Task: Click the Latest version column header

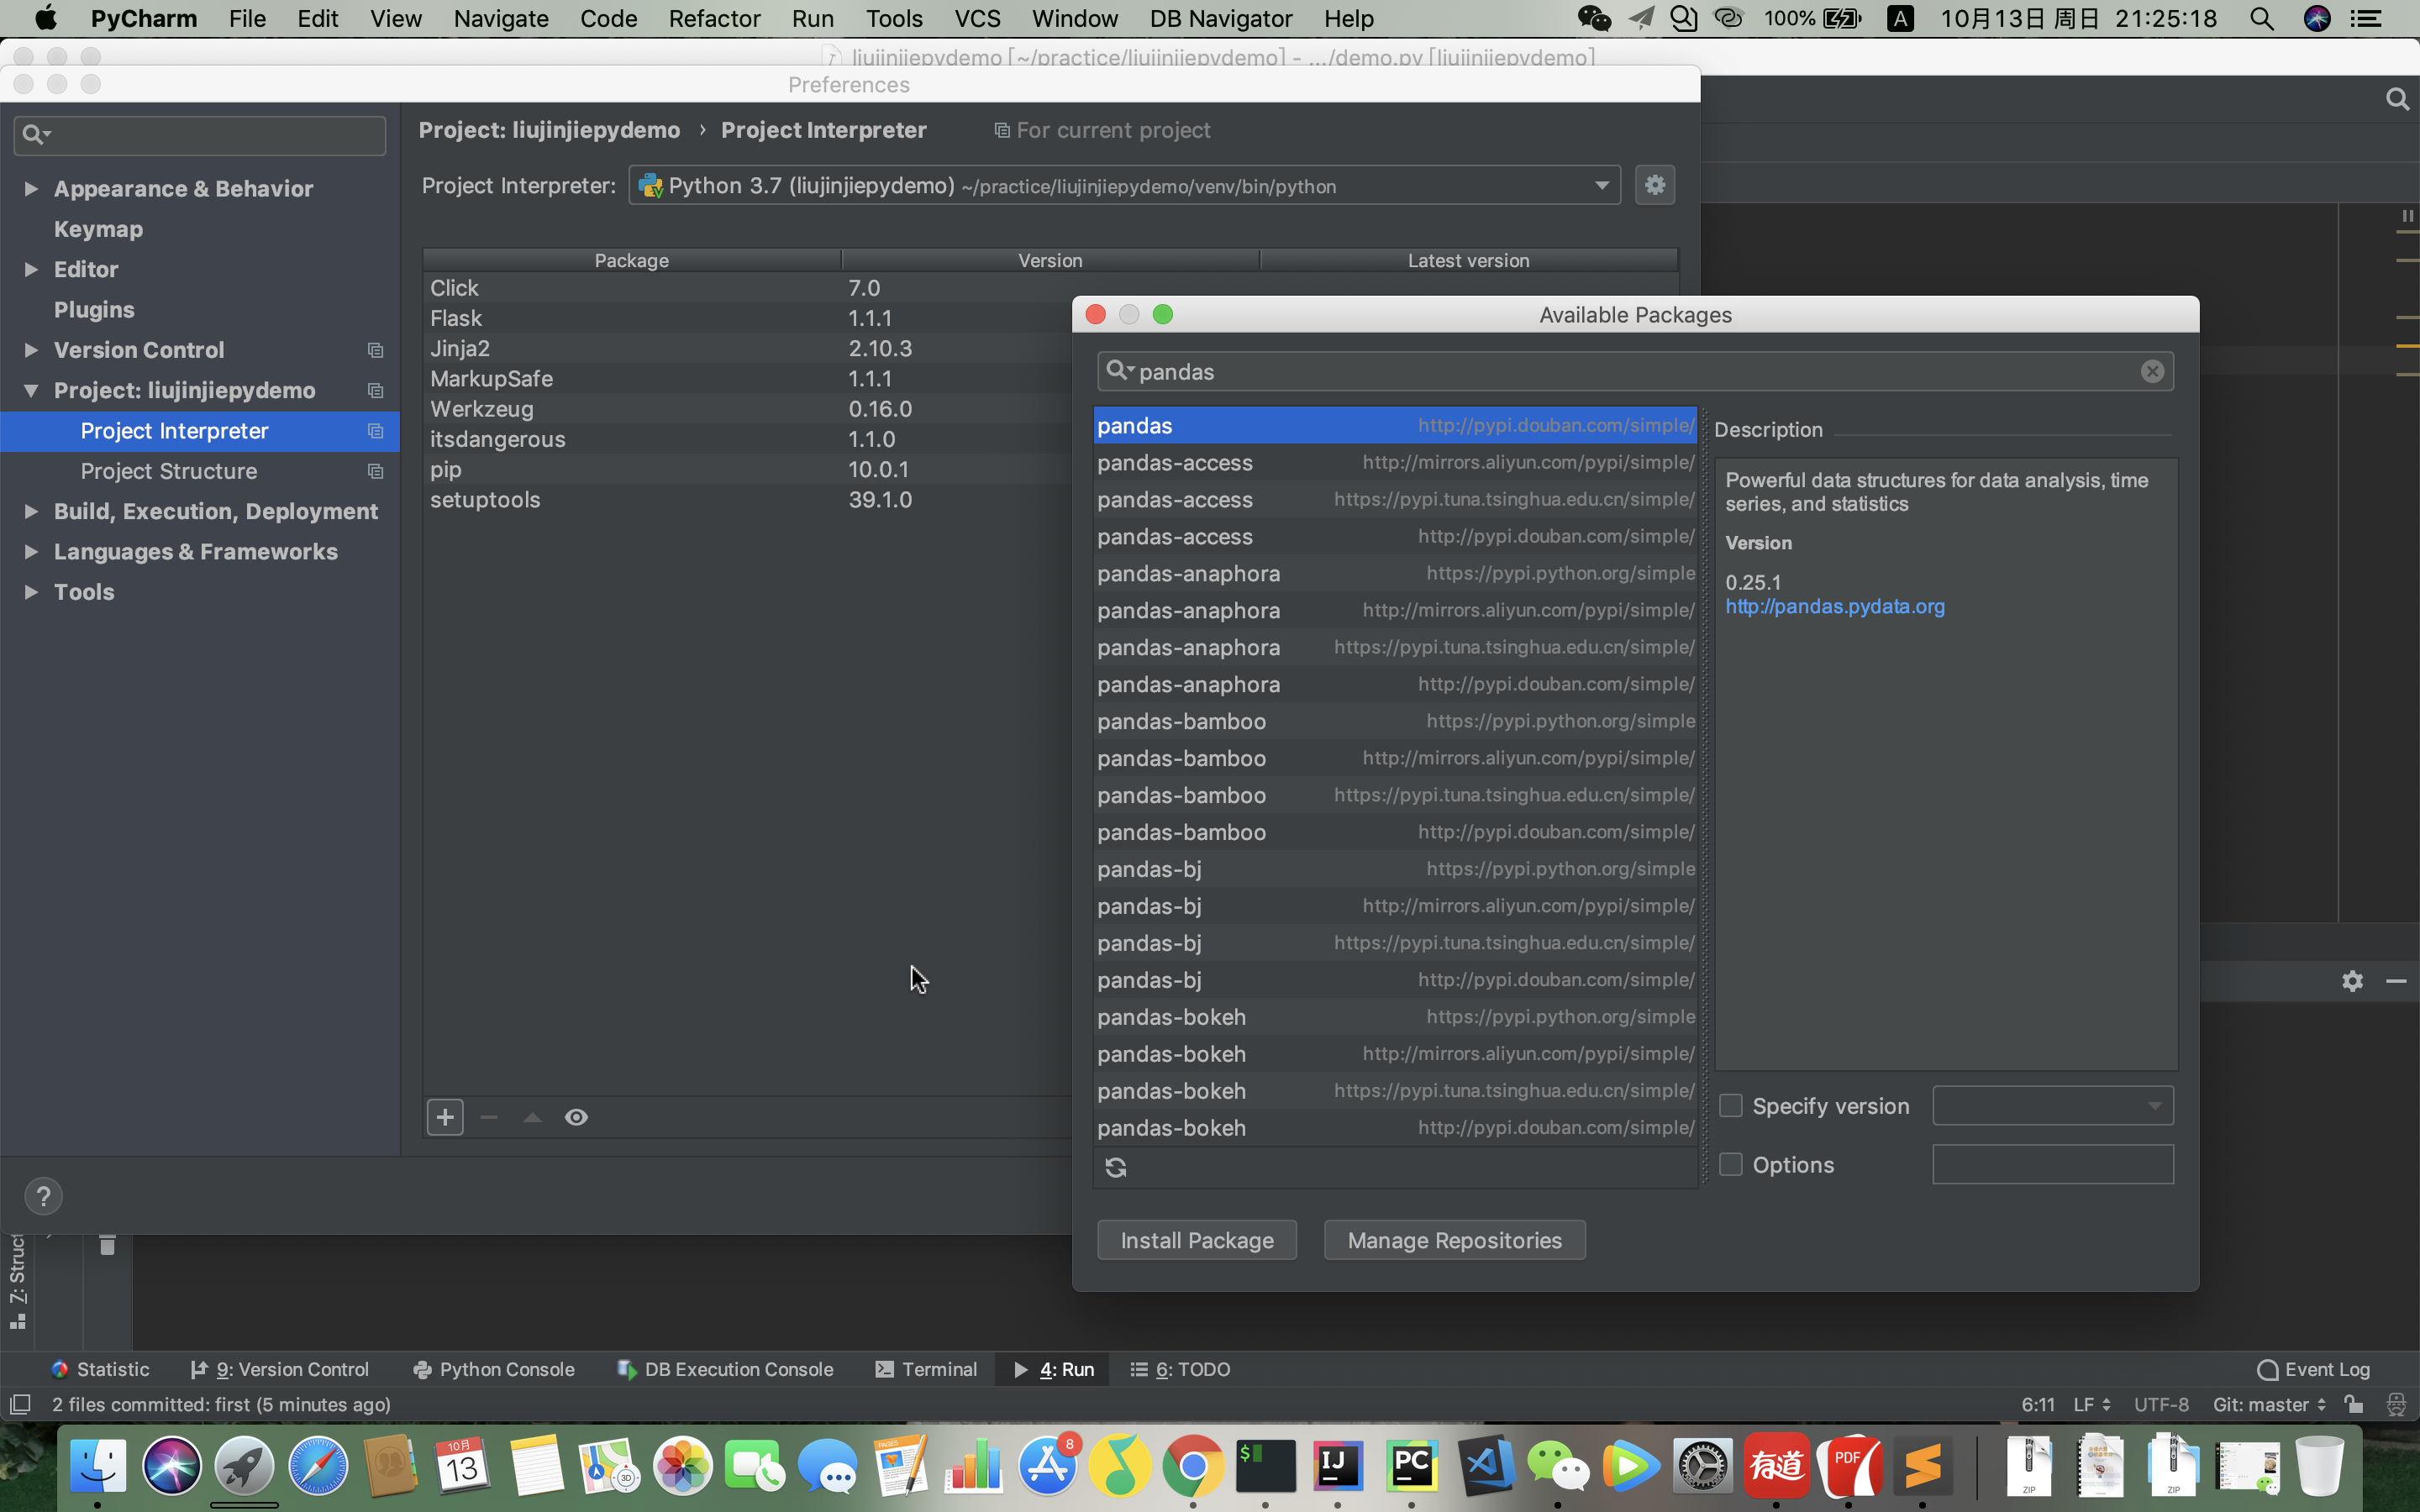Action: [x=1468, y=260]
